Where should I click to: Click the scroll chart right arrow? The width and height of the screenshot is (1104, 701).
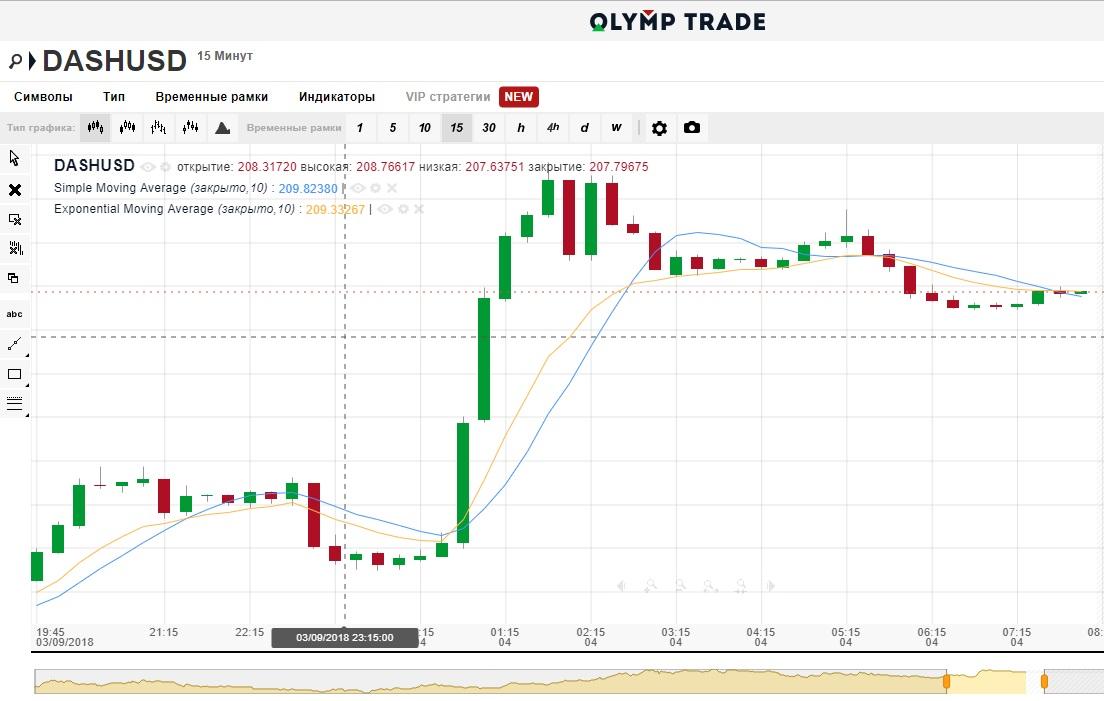coord(771,586)
